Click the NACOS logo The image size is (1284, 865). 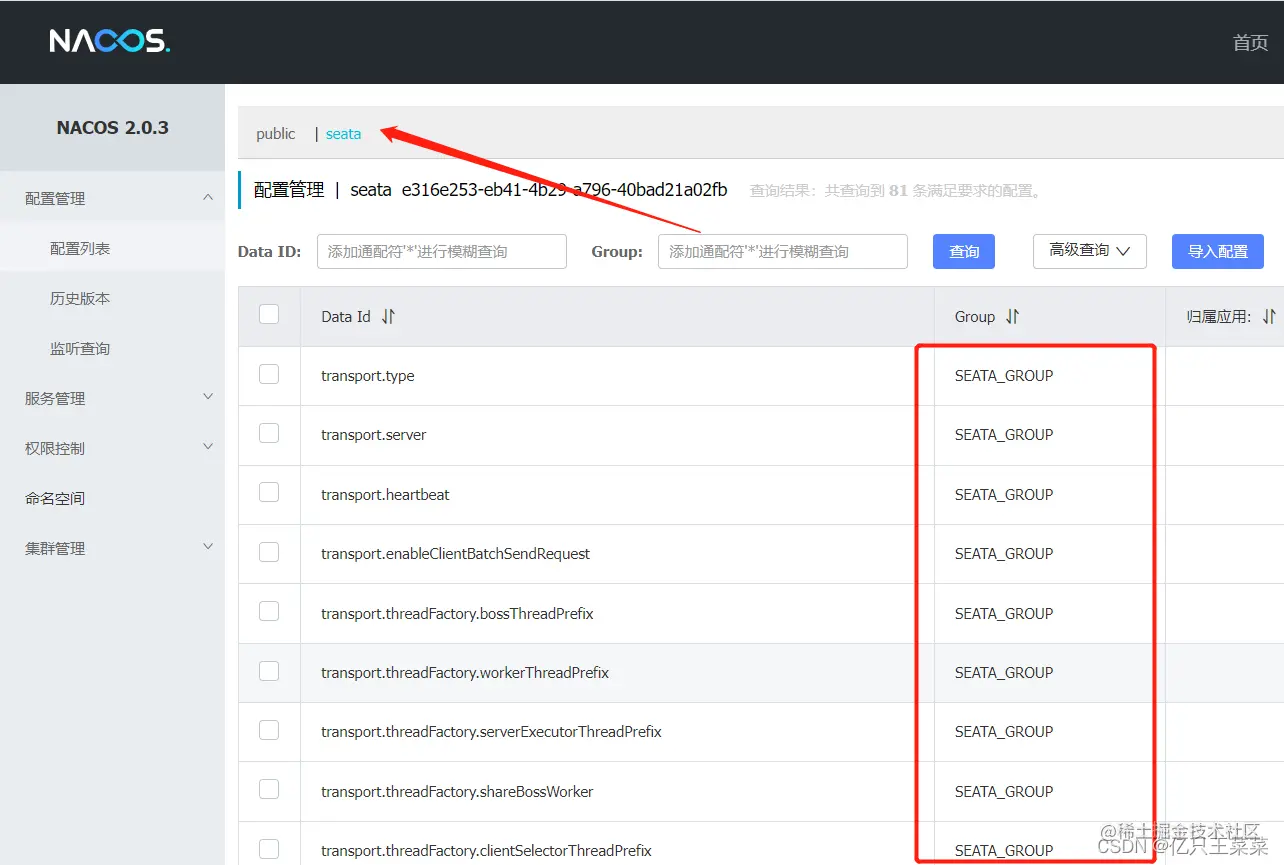point(110,41)
